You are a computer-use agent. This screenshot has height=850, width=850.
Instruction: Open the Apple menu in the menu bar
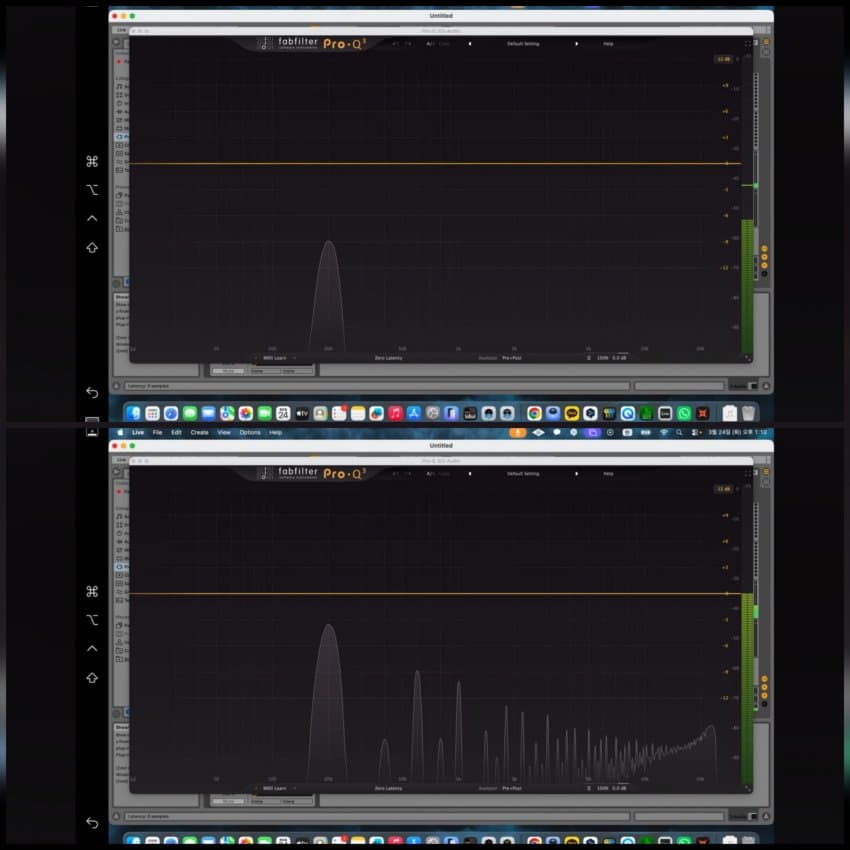120,432
